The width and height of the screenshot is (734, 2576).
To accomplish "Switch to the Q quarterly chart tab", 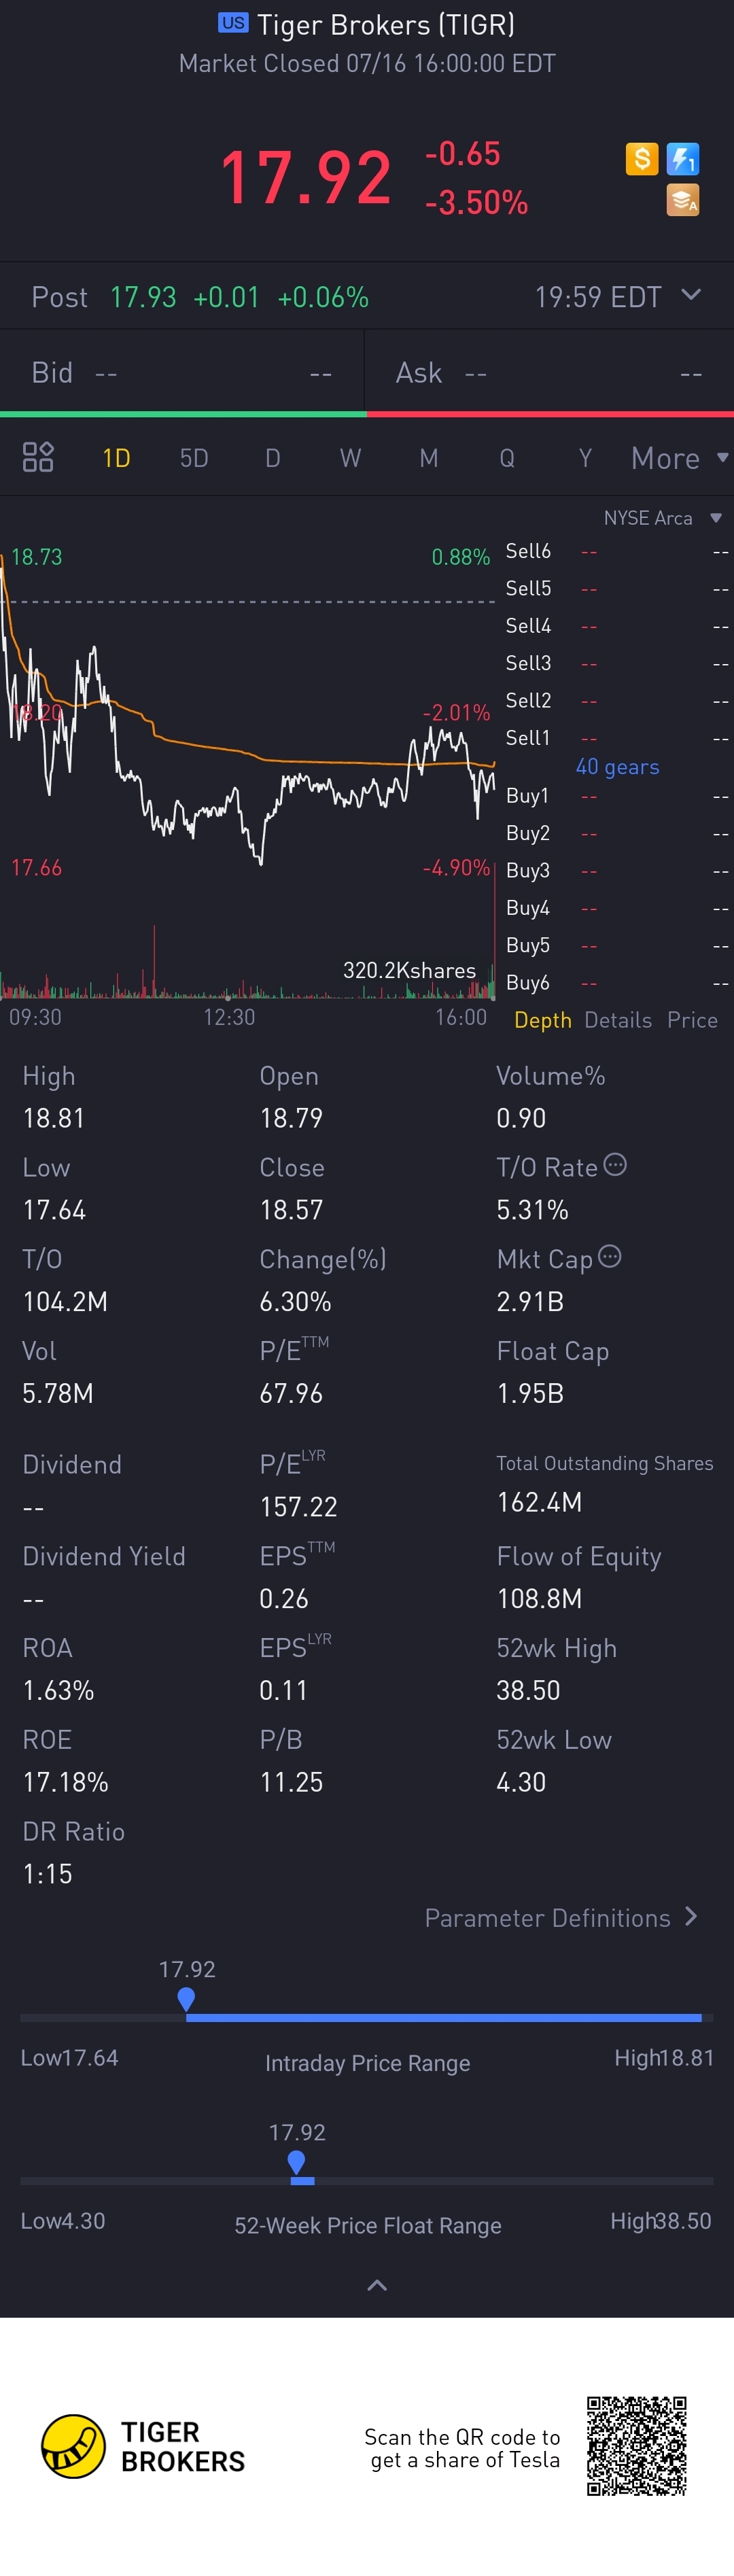I will [507, 458].
